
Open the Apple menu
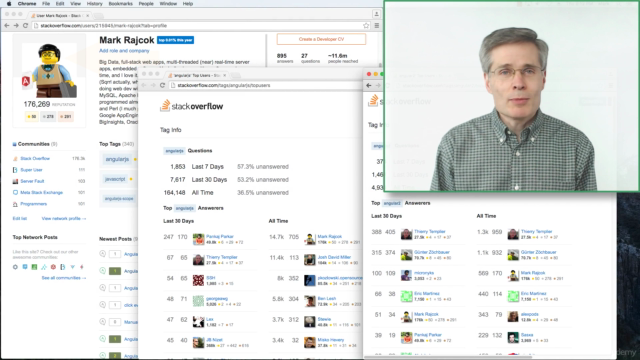coord(9,4)
